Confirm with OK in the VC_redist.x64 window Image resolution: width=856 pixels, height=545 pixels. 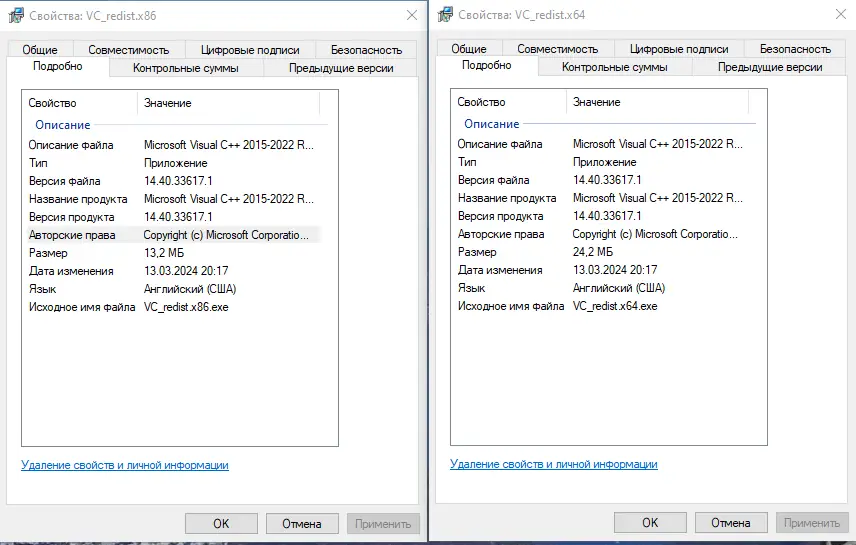[x=650, y=522]
